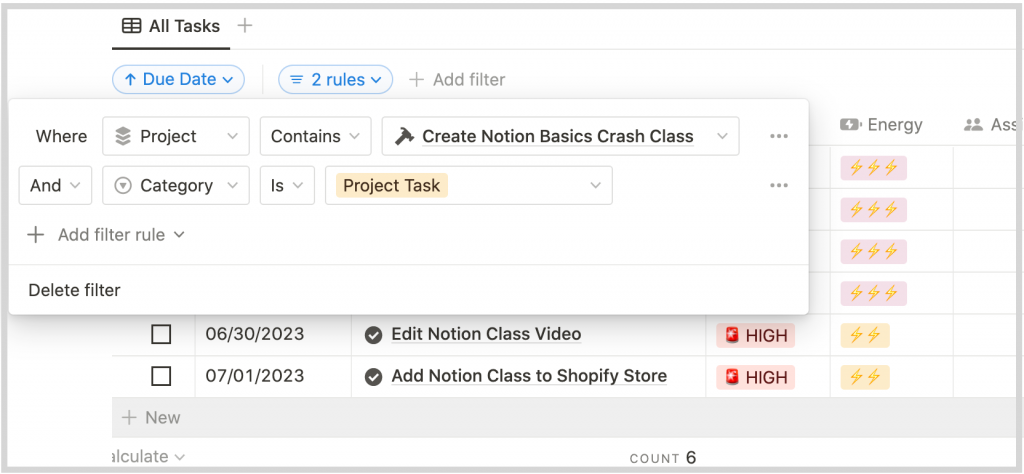Click energy tag on Shopify Store row

click(865, 377)
